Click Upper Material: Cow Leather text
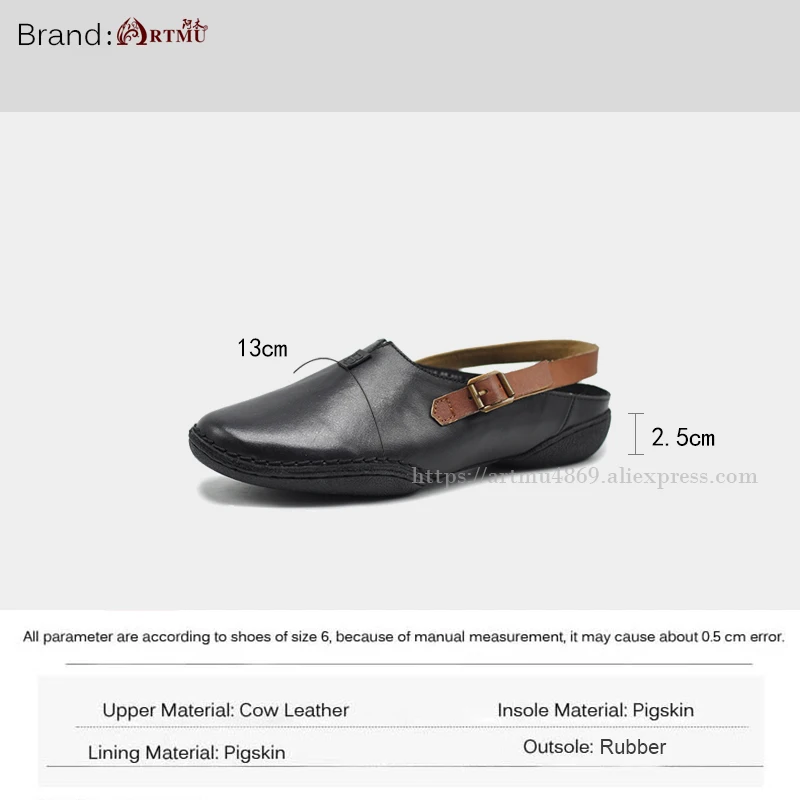Image resolution: width=800 pixels, height=800 pixels. tap(226, 710)
